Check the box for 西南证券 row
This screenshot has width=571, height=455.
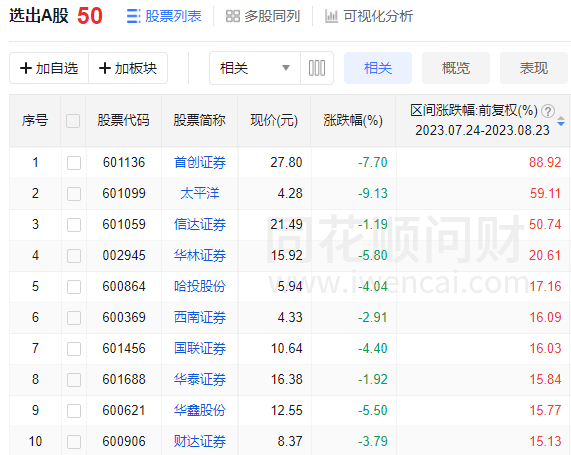point(74,318)
